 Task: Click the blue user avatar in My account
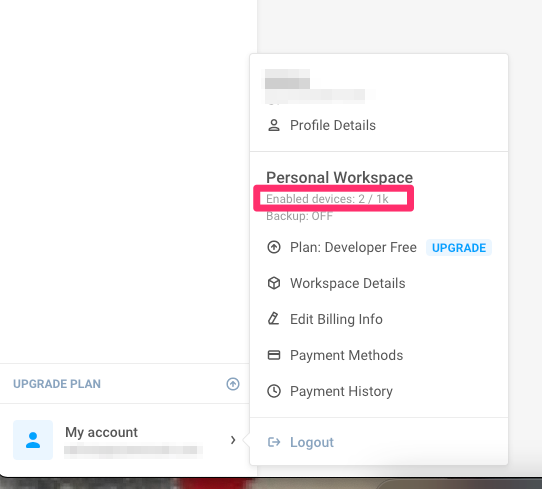pos(33,440)
